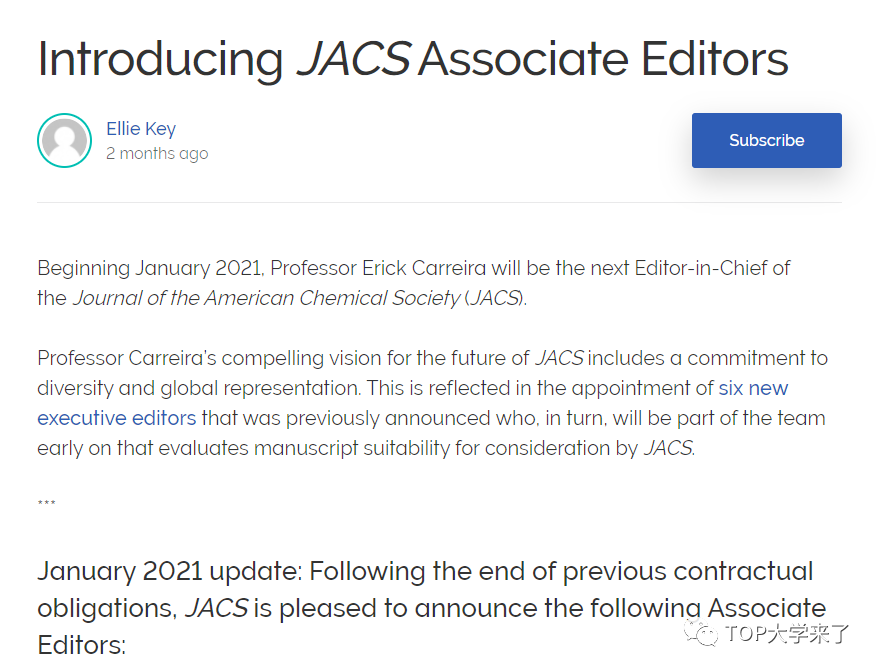Viewport: 879px width, 672px height.
Task: Click the WeChat logo in the watermark
Action: 701,634
